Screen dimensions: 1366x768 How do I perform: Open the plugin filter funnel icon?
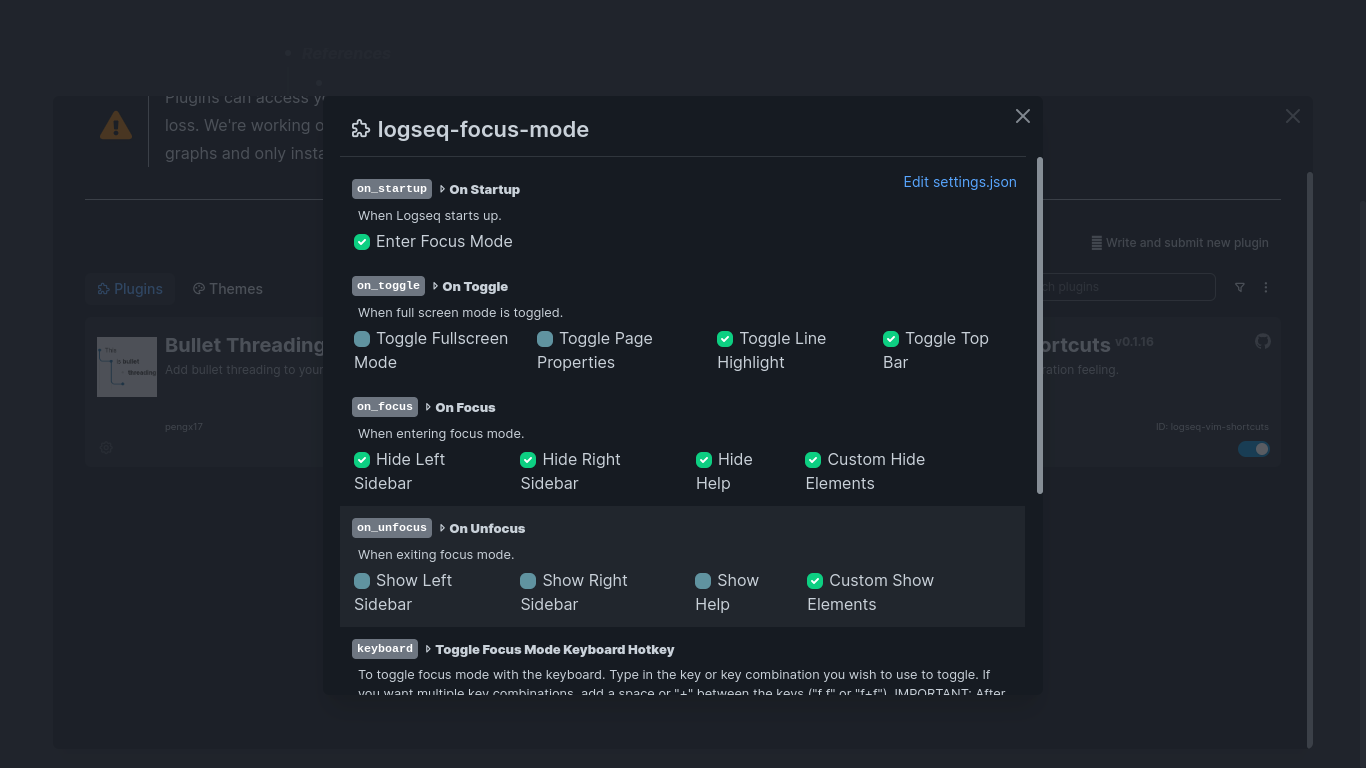pyautogui.click(x=1239, y=287)
